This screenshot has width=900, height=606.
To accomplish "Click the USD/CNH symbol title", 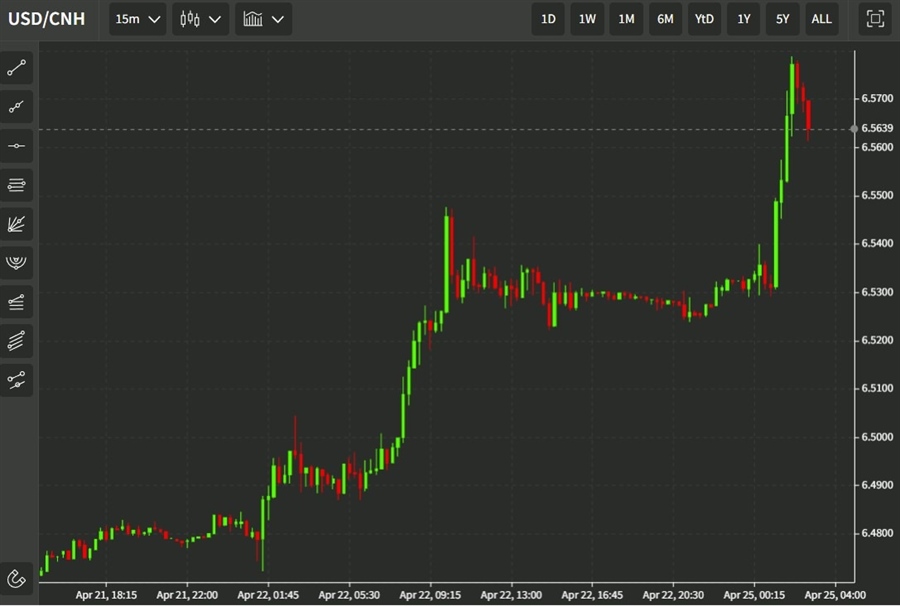I will (x=46, y=19).
